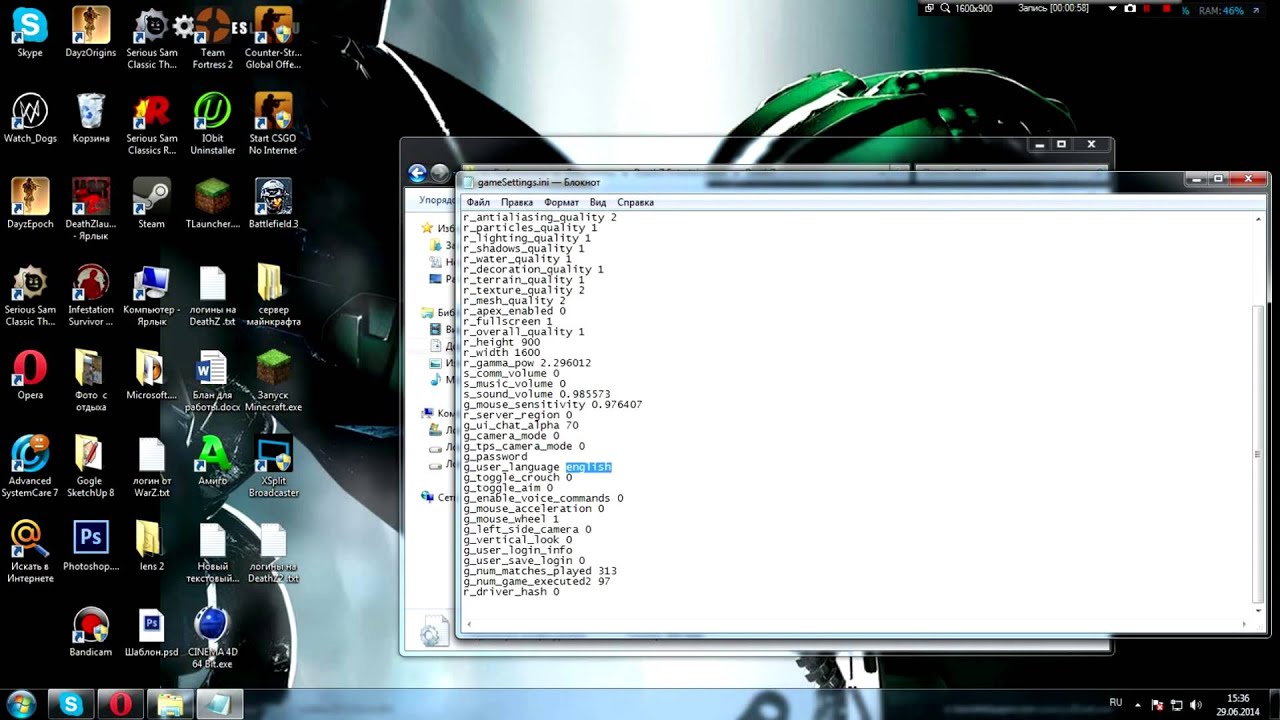Viewport: 1280px width, 720px height.
Task: Click the line r_fullscreen 1
Action: click(x=508, y=321)
